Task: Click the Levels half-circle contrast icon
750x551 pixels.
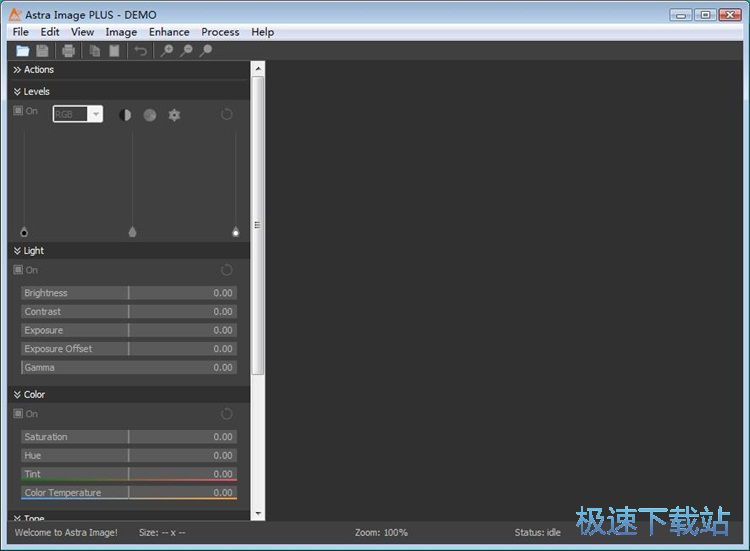Action: click(125, 115)
